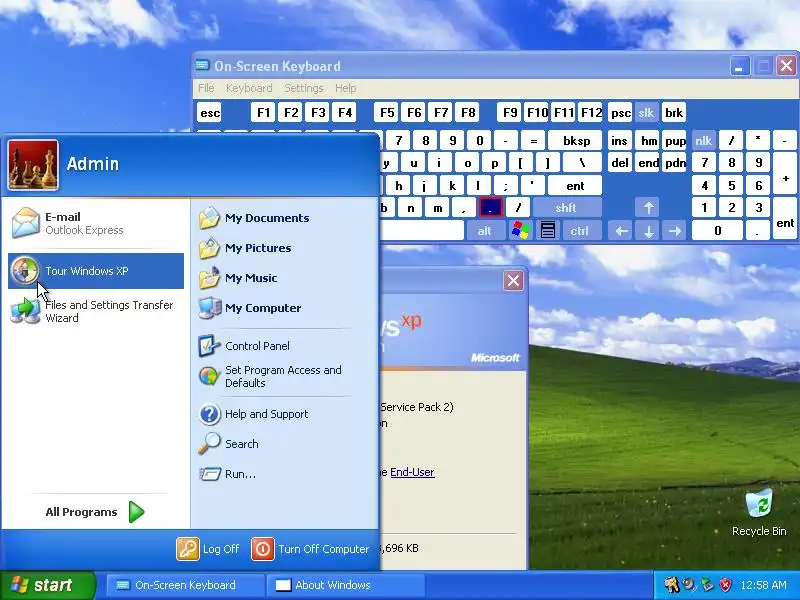Click the del delete key
Screen dimensions: 800x600
click(x=619, y=163)
